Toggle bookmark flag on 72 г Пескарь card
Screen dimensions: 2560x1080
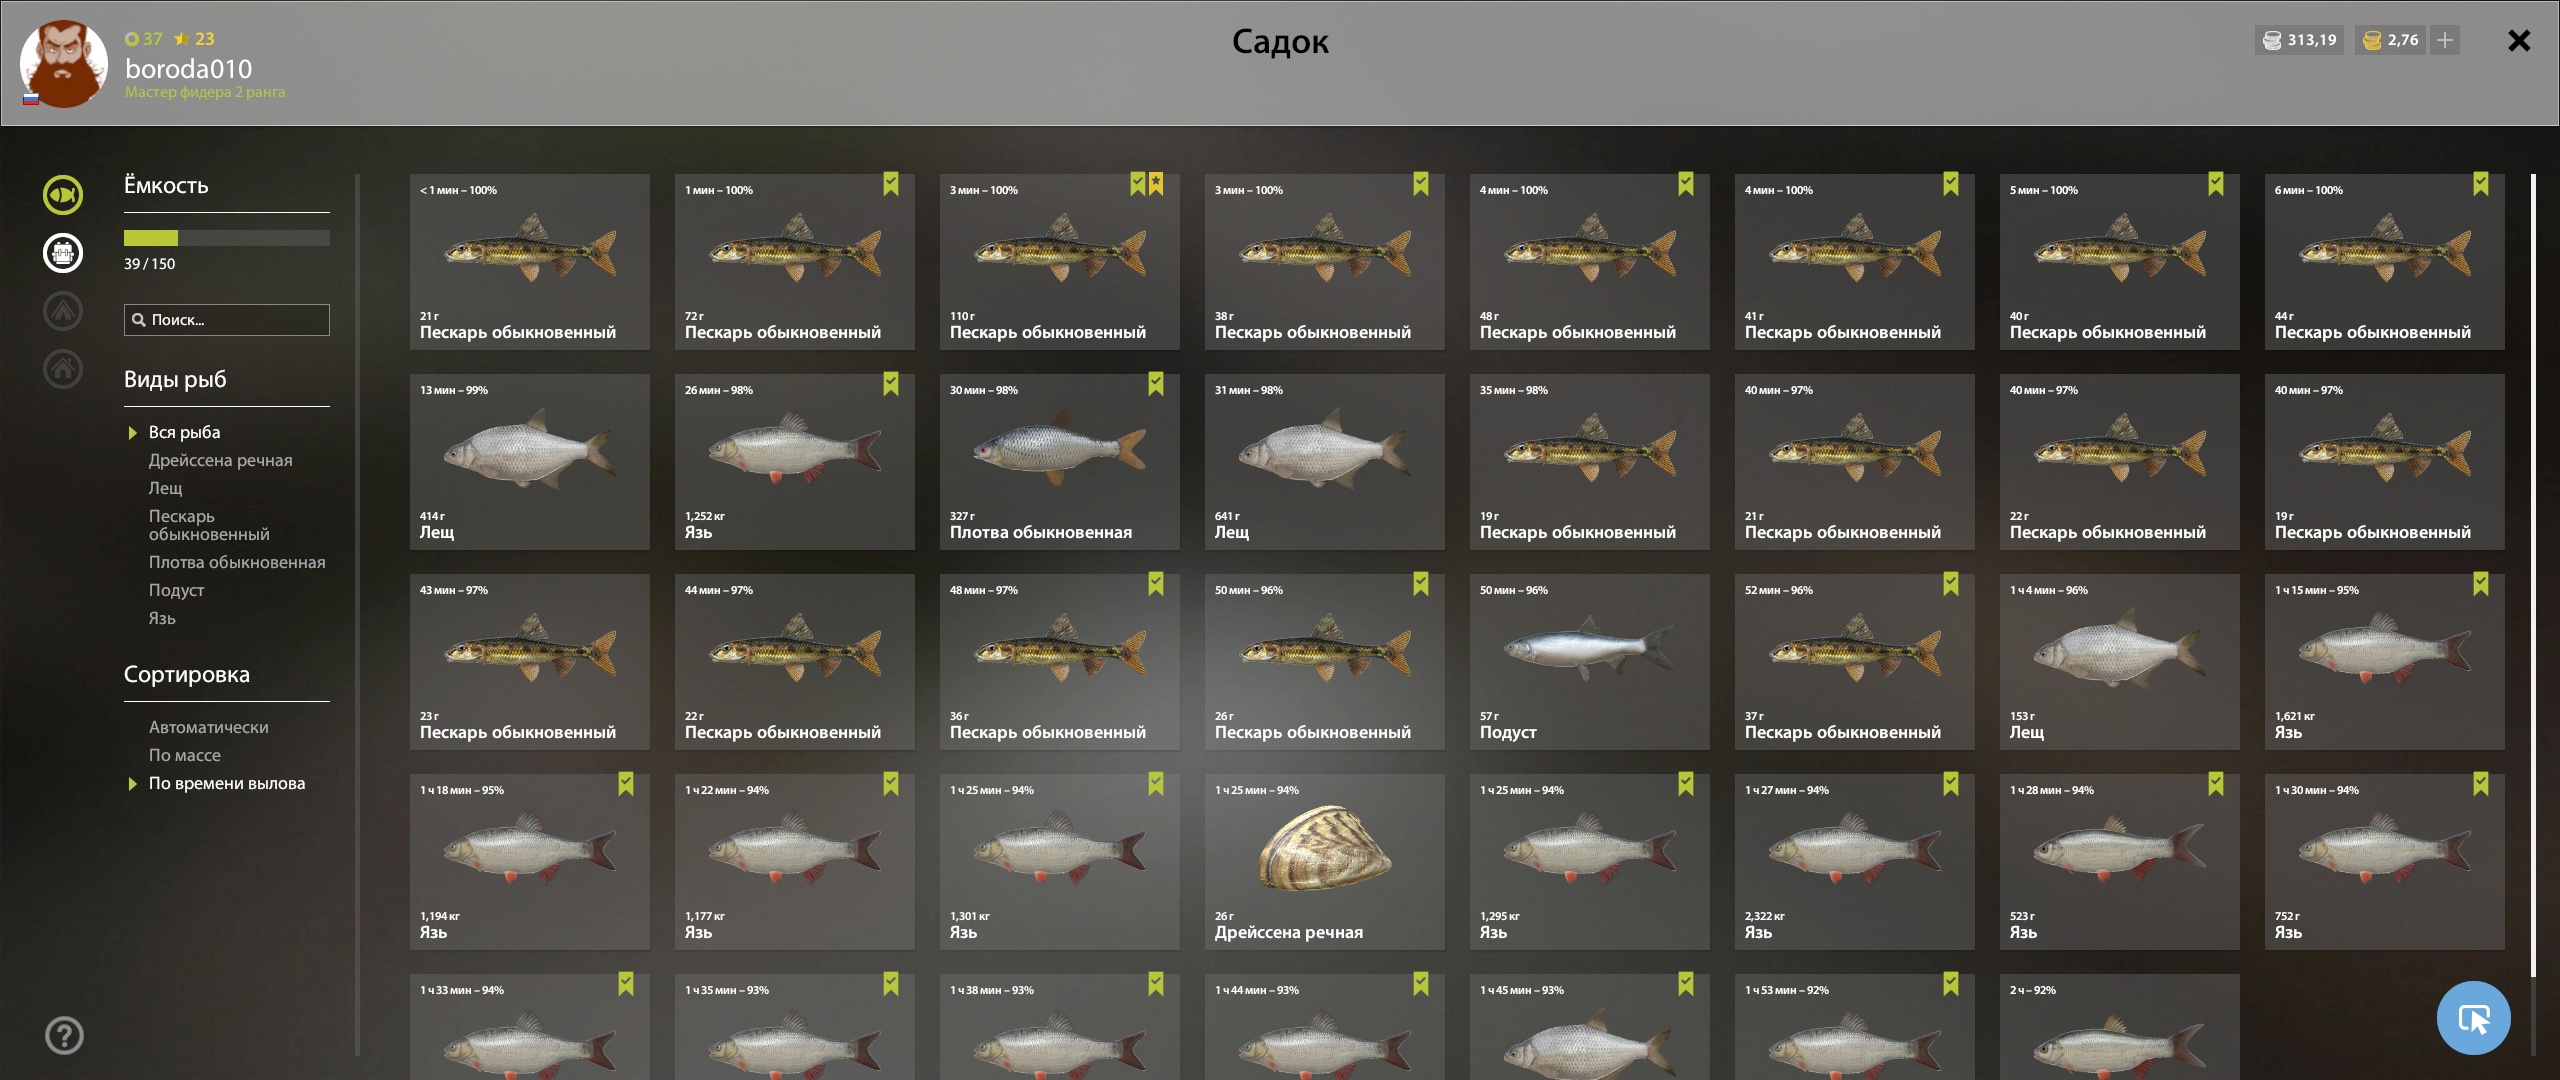(891, 184)
